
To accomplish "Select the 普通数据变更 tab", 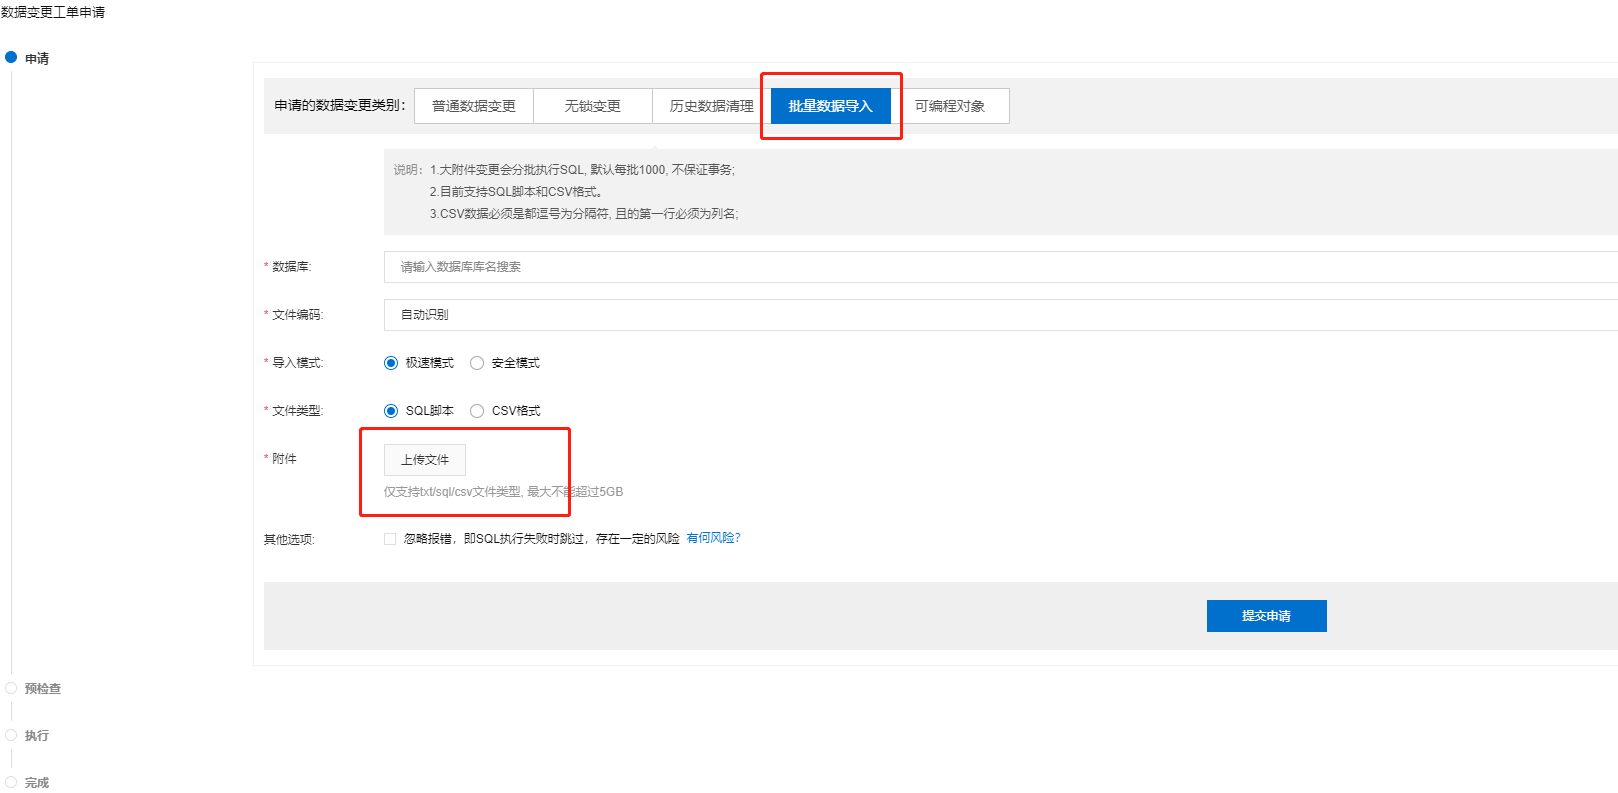I will tap(474, 106).
